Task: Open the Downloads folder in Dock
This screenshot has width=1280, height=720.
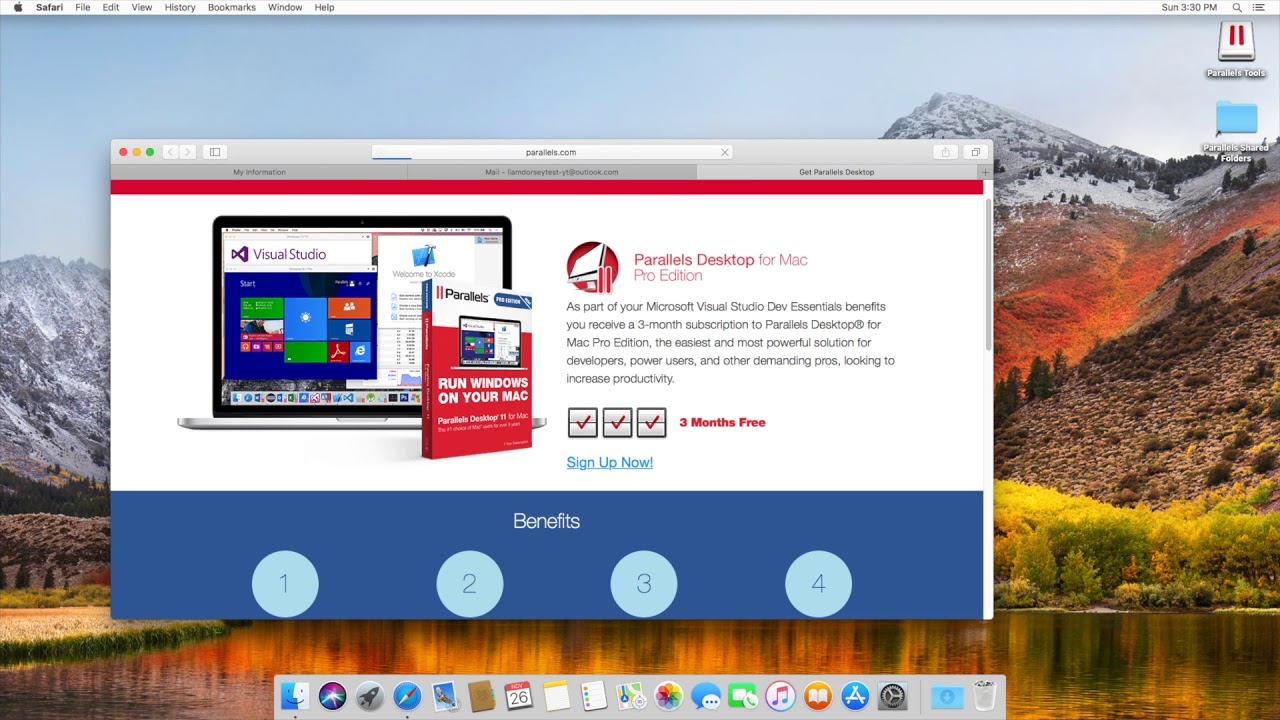Action: 947,696
